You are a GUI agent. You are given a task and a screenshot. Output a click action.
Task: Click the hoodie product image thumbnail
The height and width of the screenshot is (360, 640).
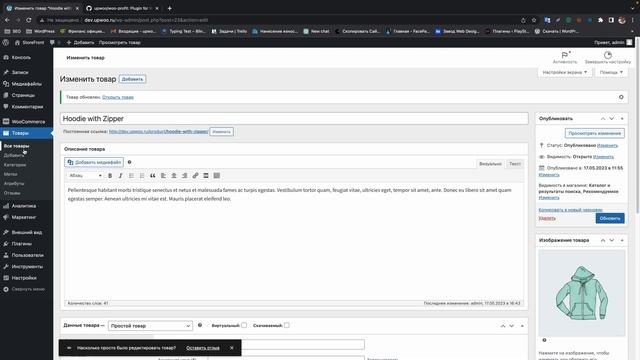pyautogui.click(x=582, y=293)
